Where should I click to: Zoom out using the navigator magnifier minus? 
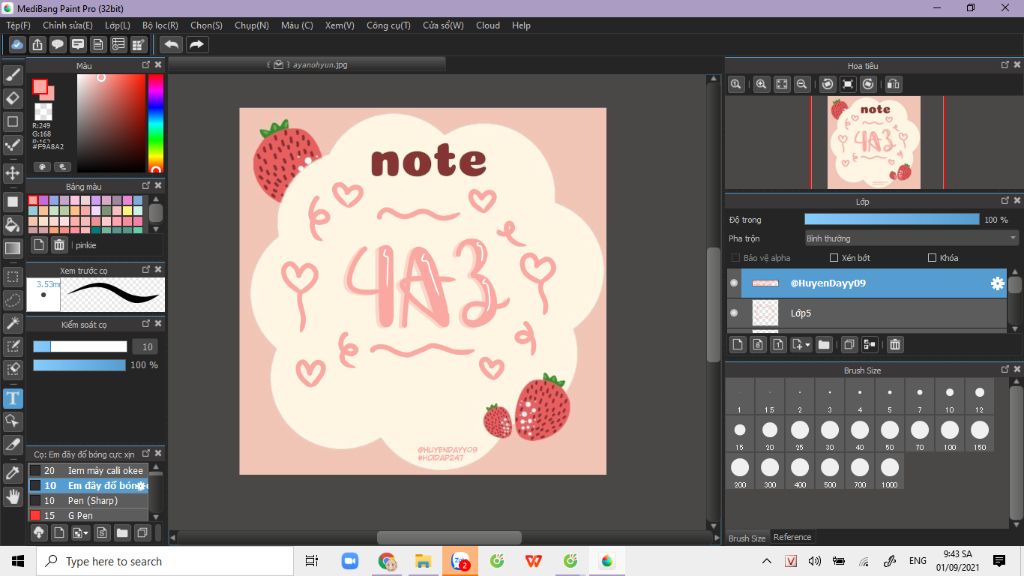click(802, 84)
